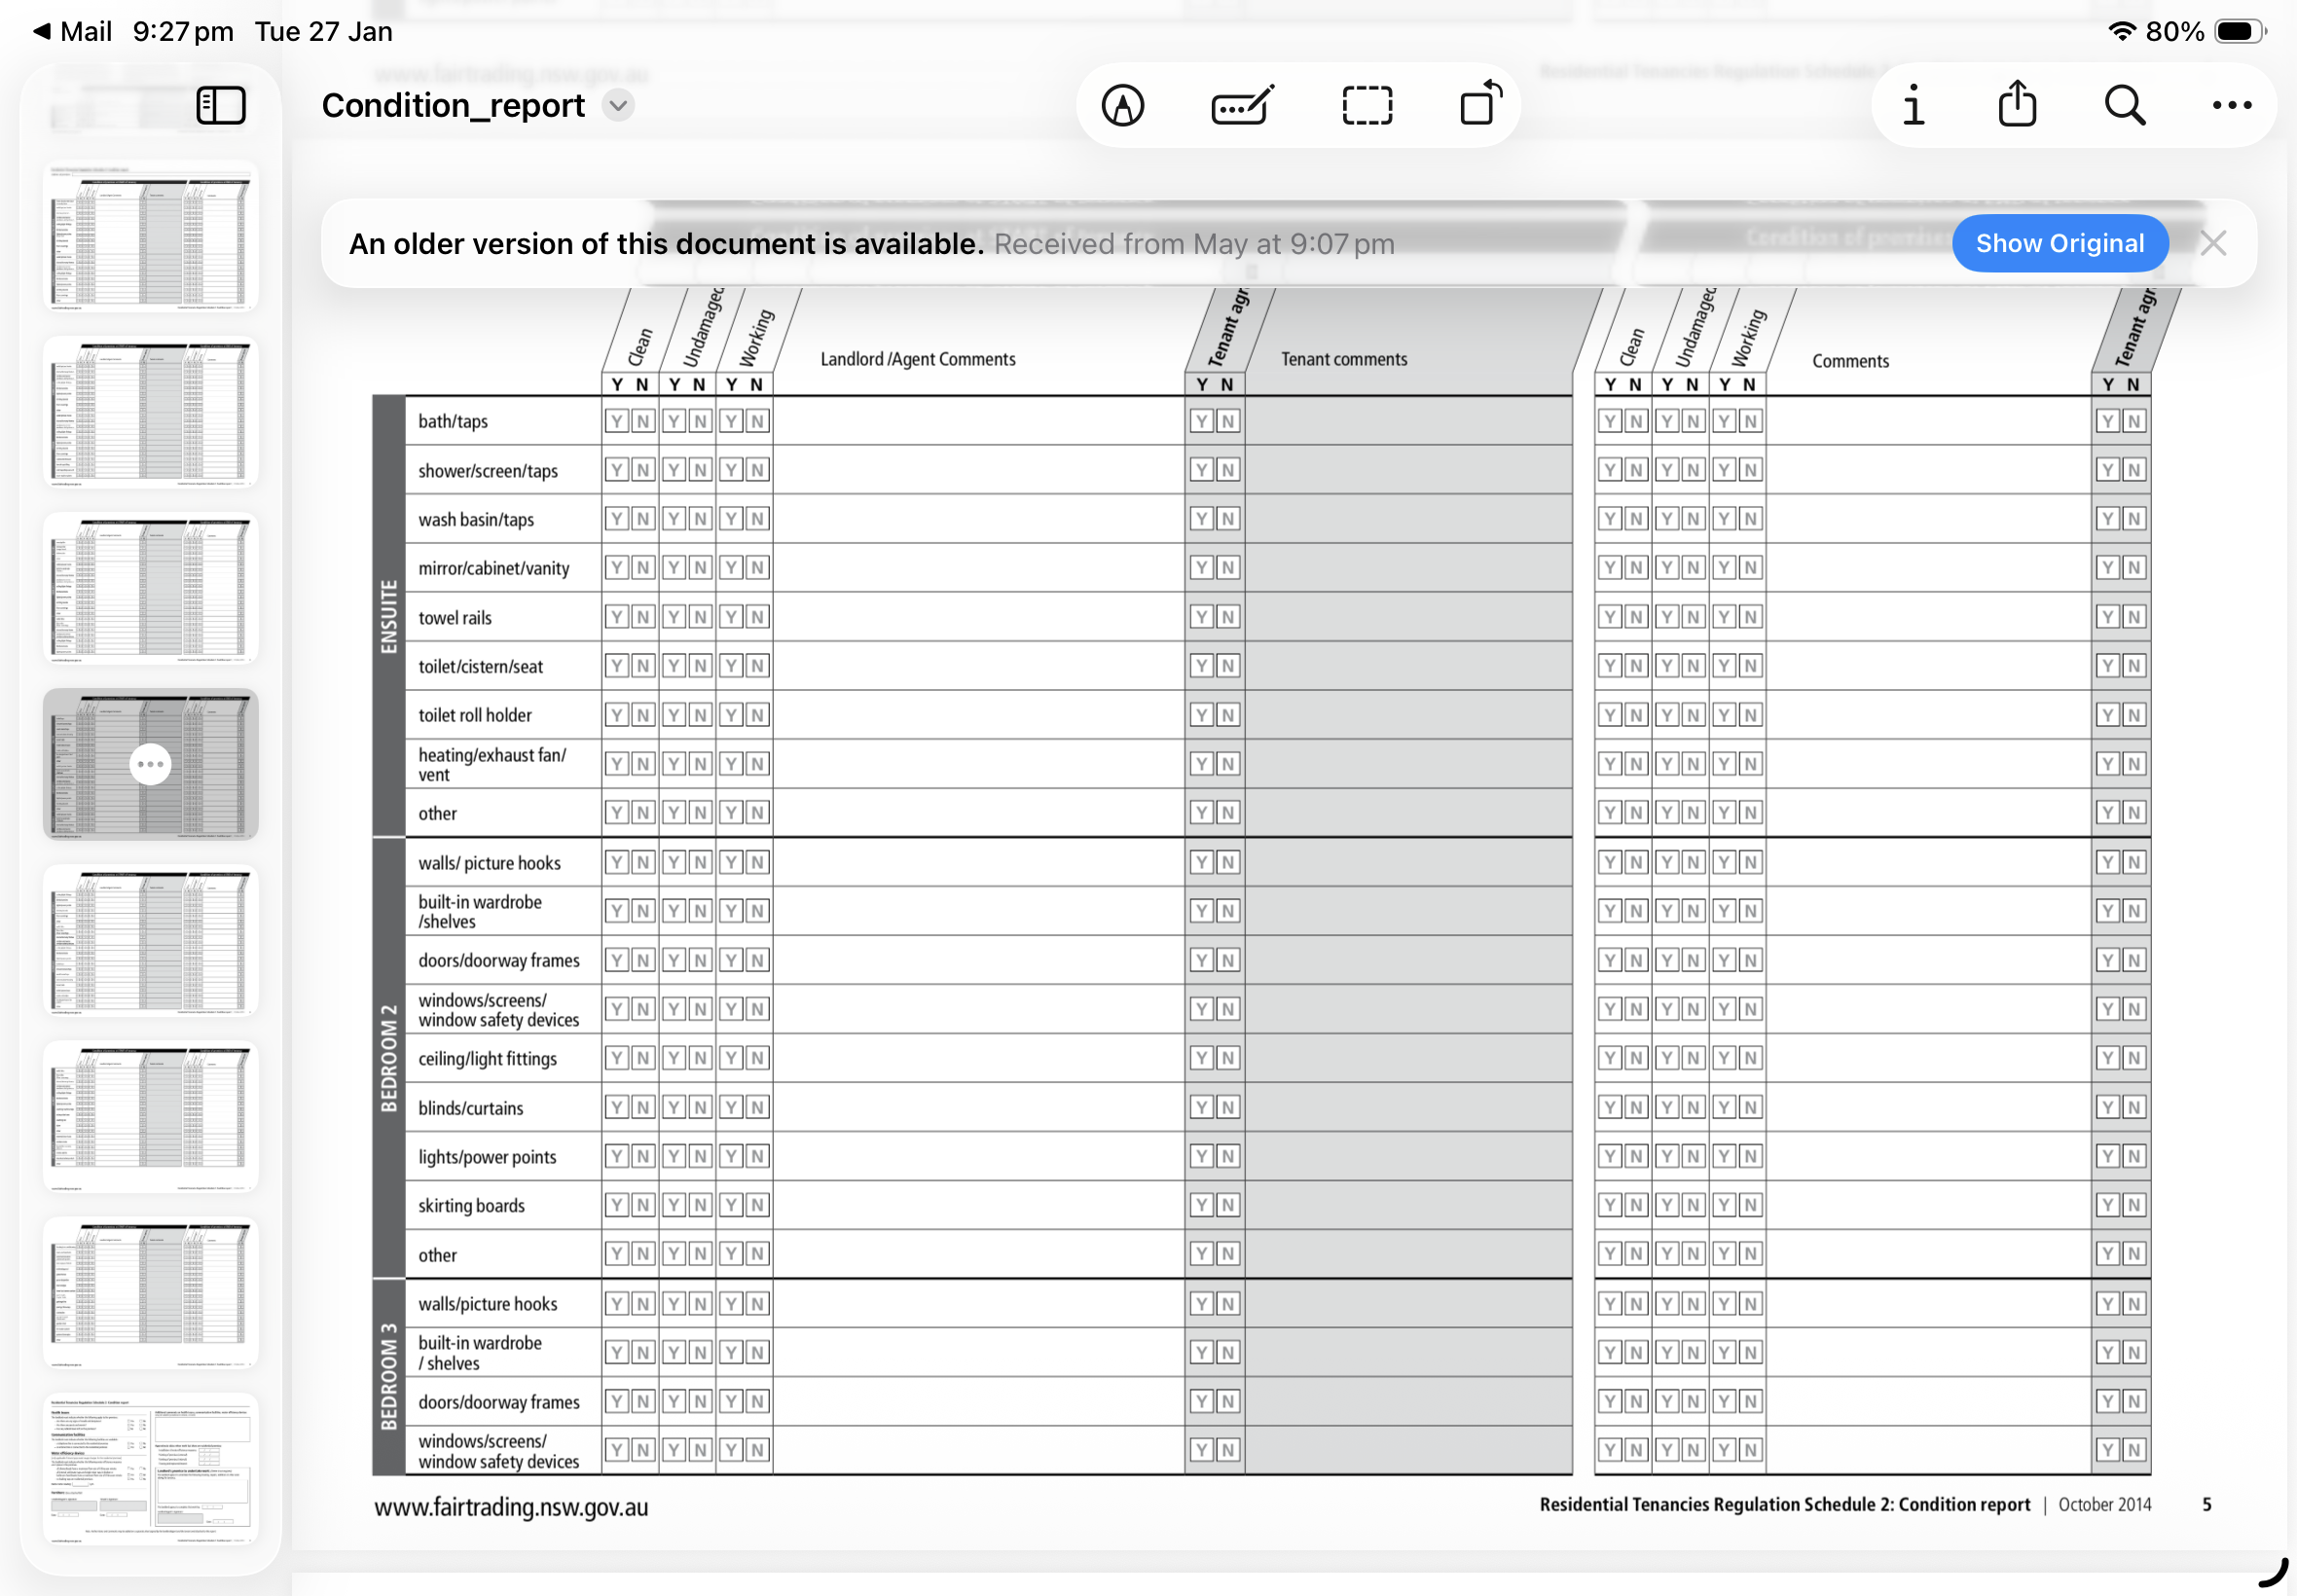2297x1596 pixels.
Task: Click the Show Original button
Action: click(x=2059, y=244)
